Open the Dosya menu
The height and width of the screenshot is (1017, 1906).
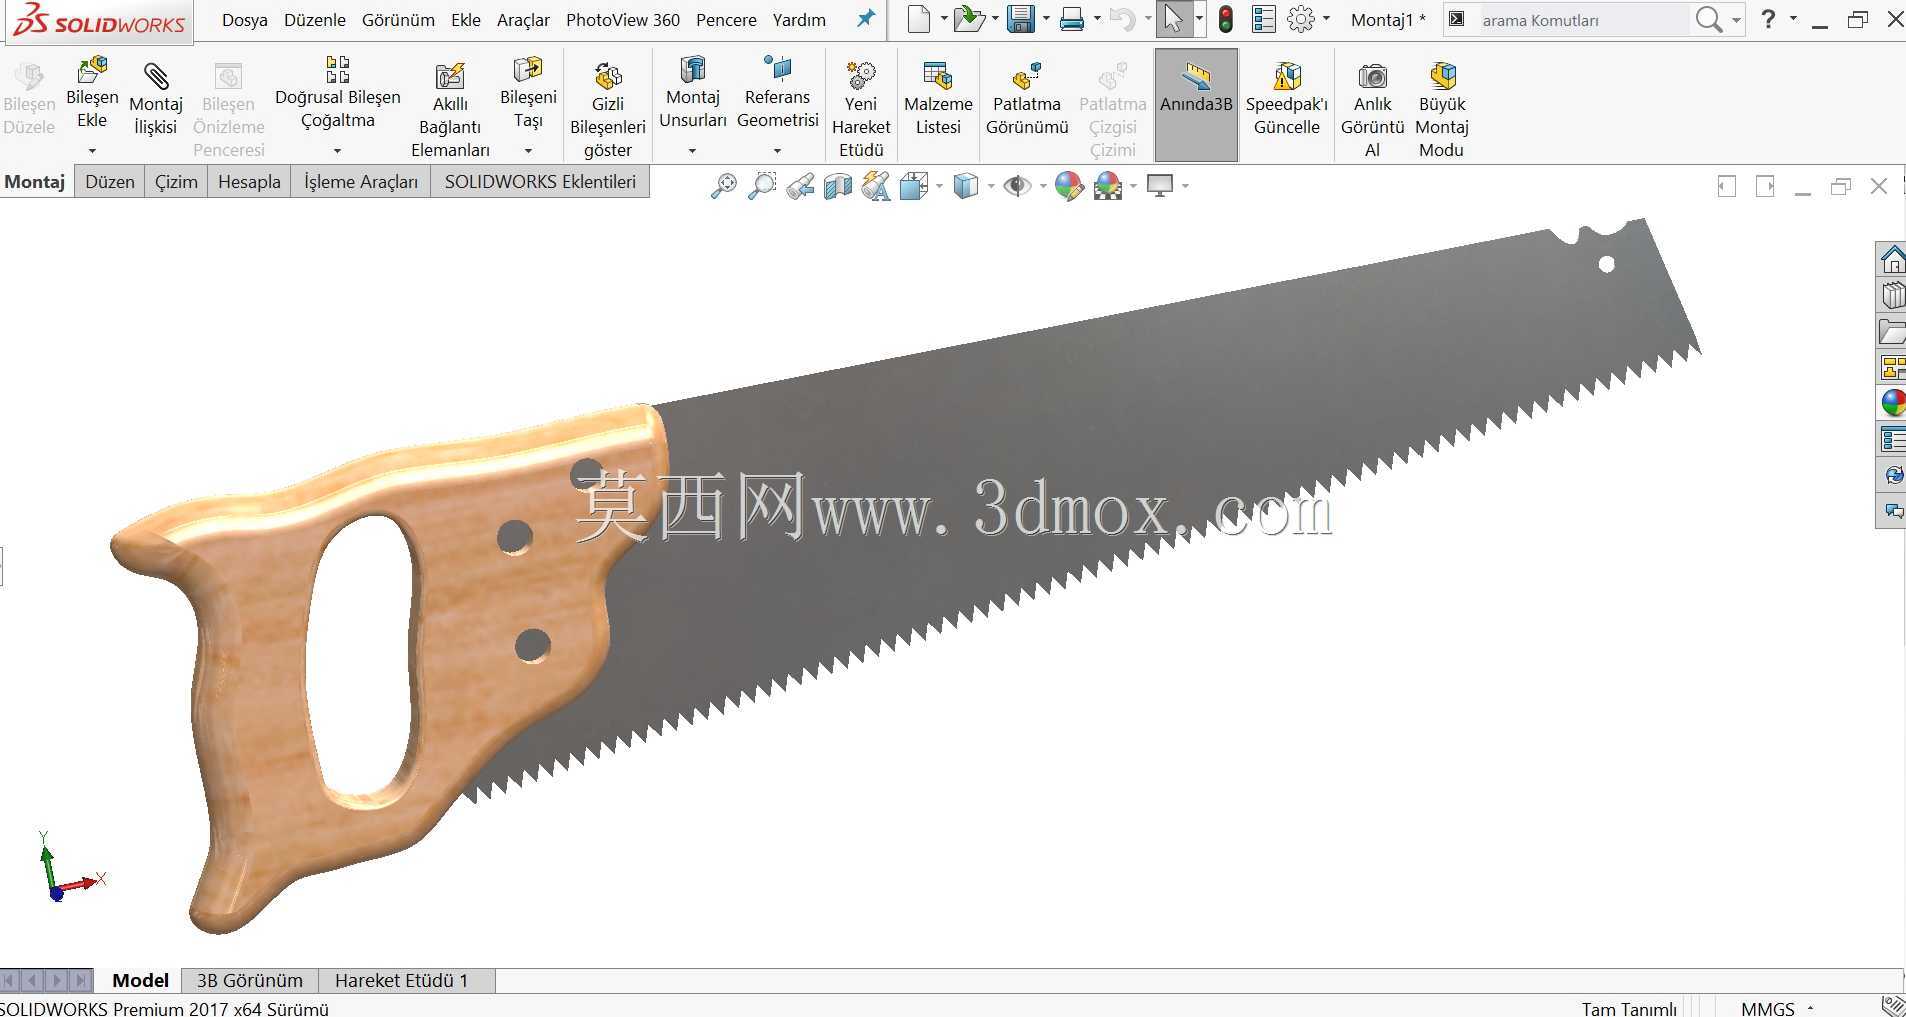point(244,20)
